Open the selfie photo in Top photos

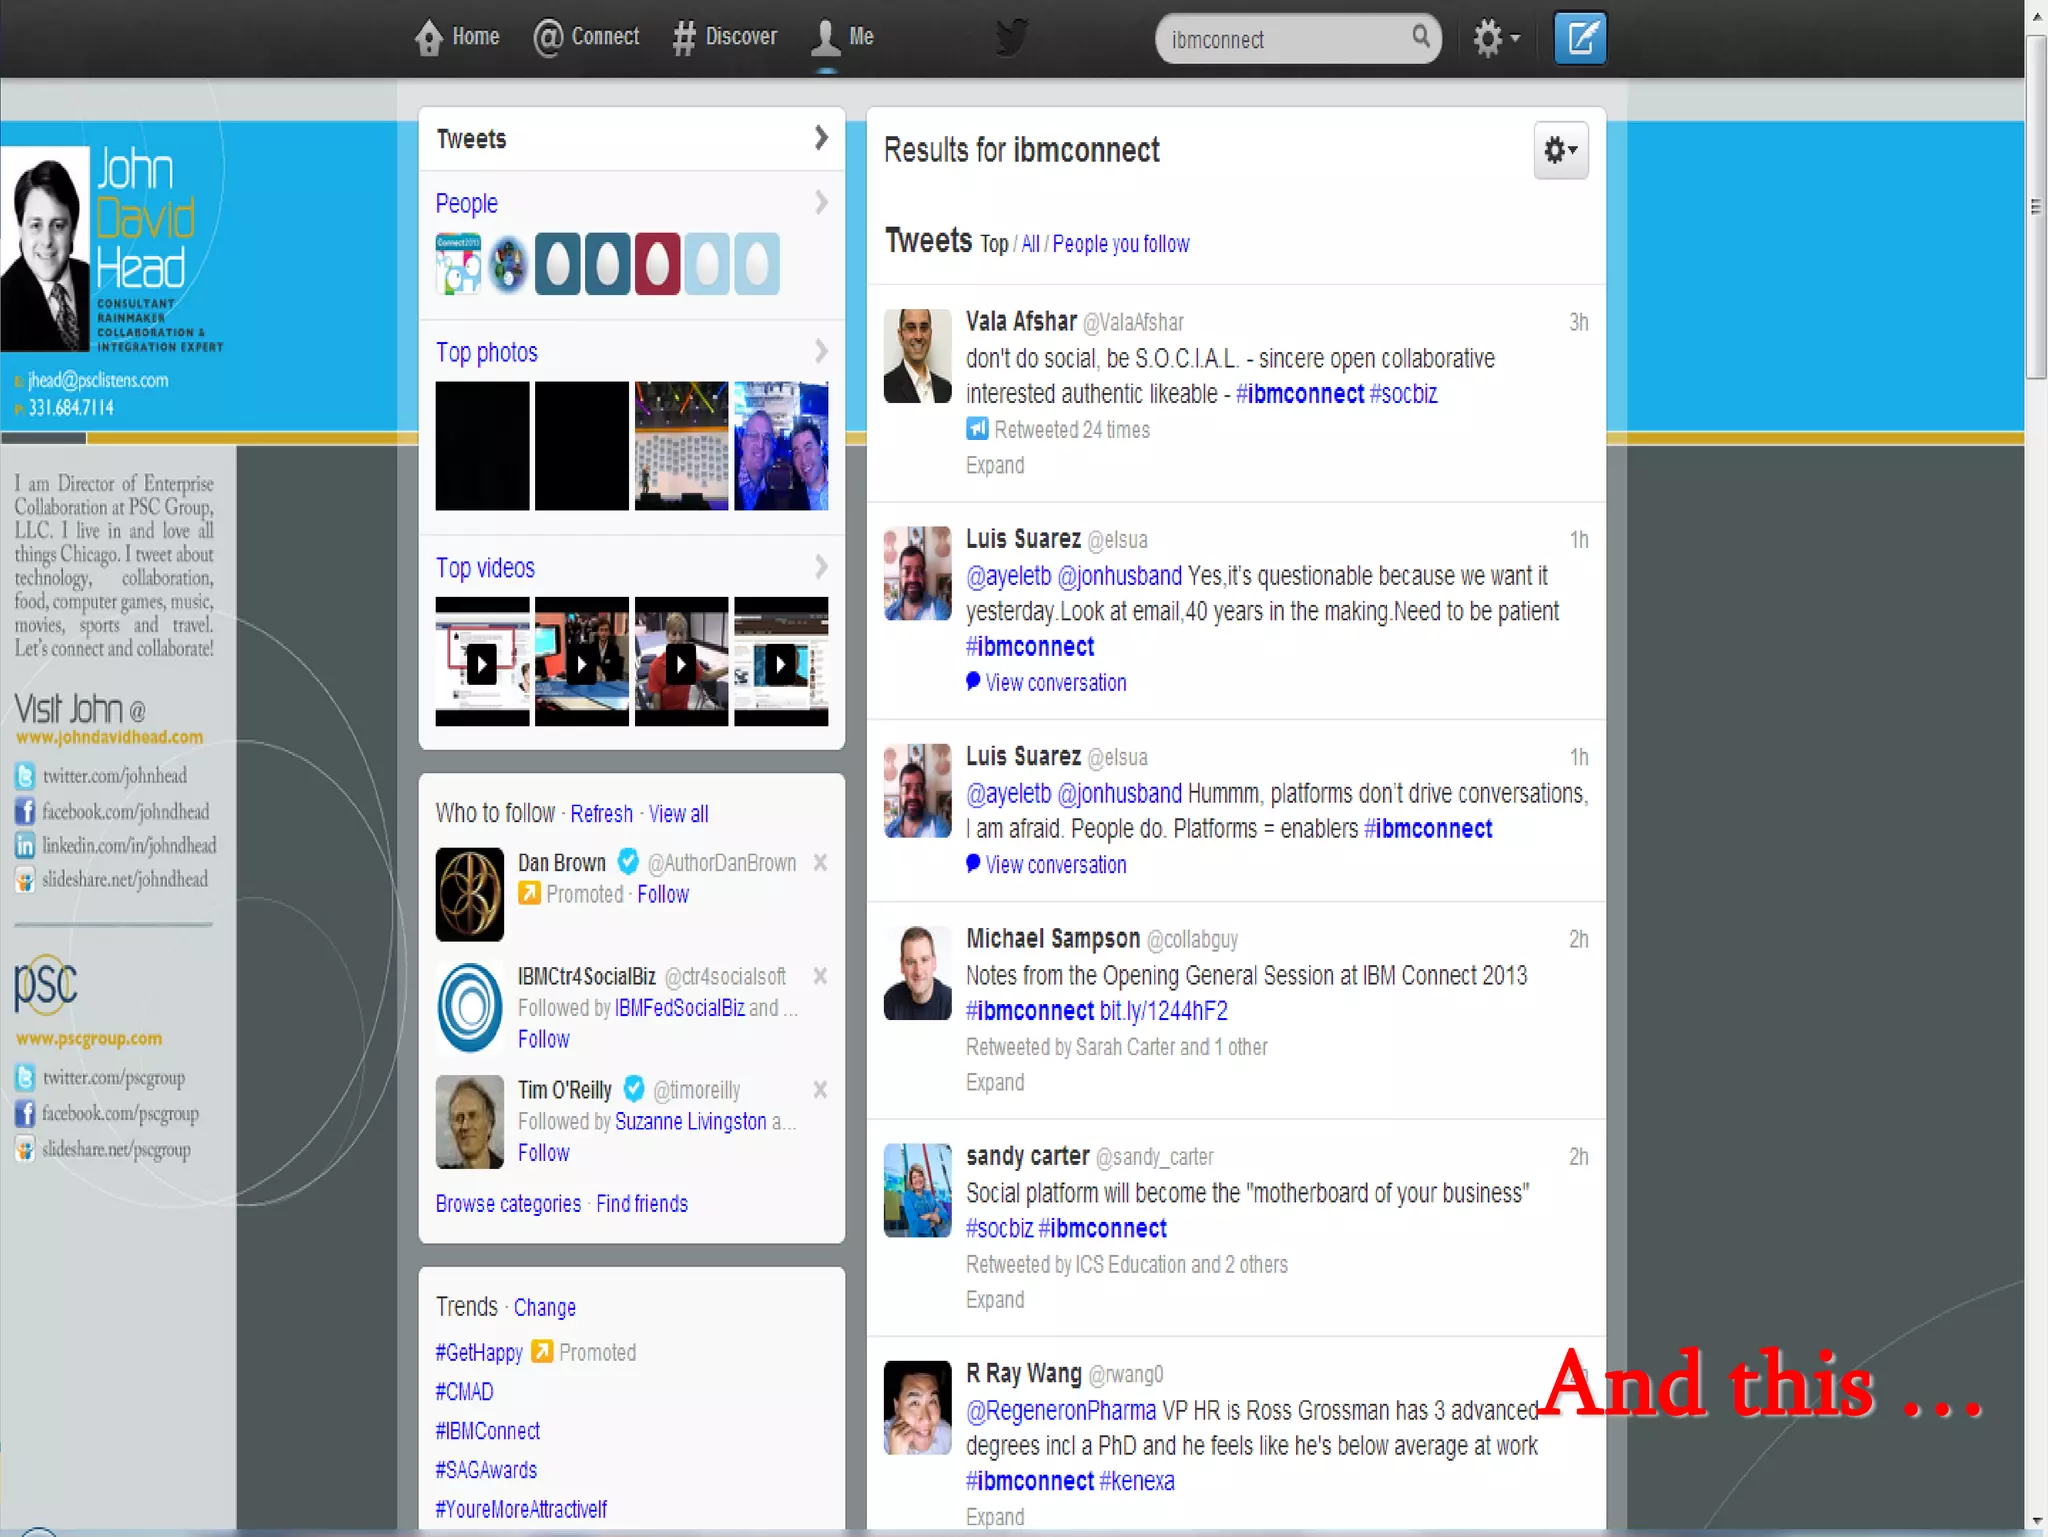780,446
